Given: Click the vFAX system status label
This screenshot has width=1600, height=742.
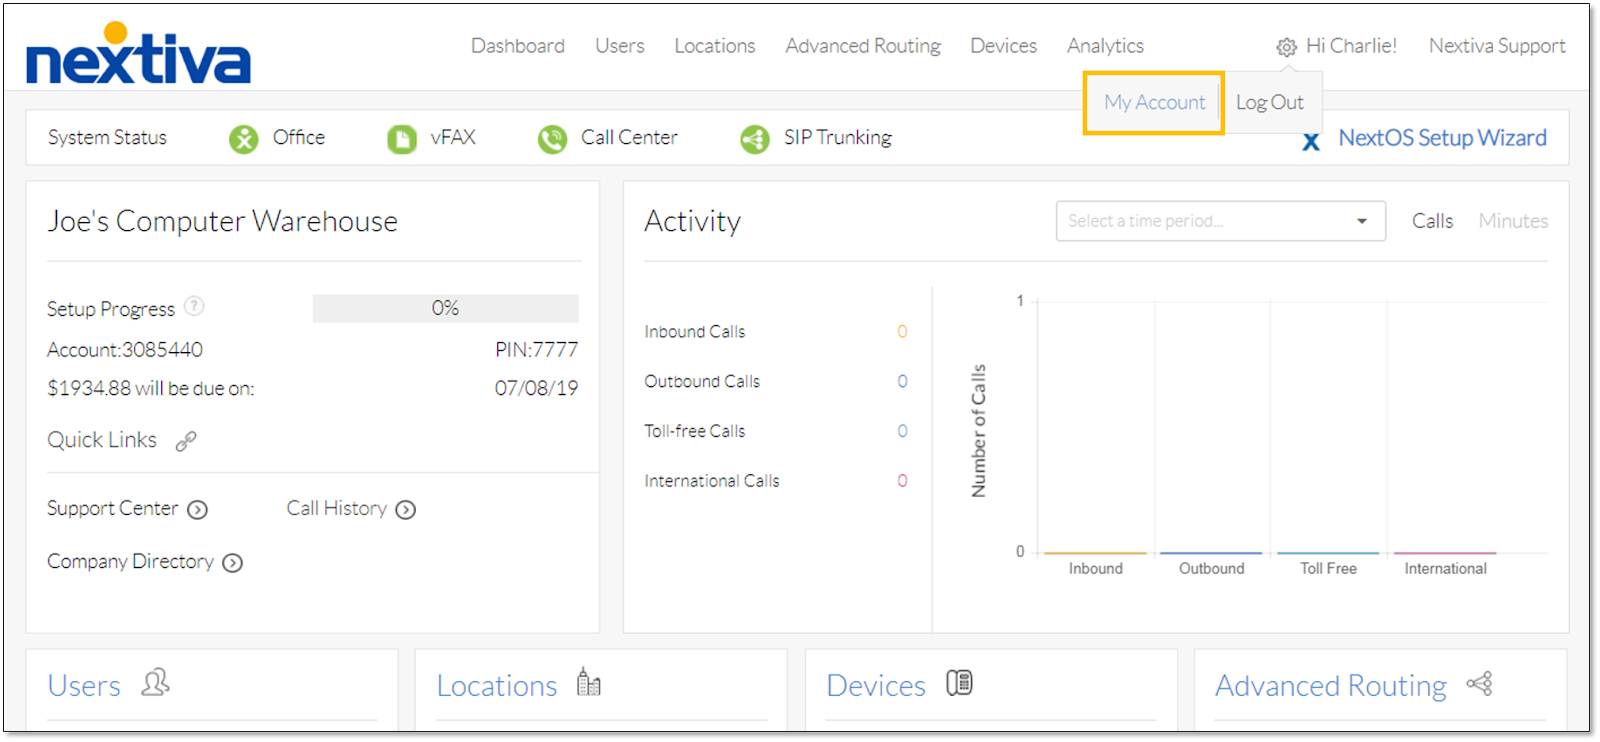Looking at the screenshot, I should [453, 137].
